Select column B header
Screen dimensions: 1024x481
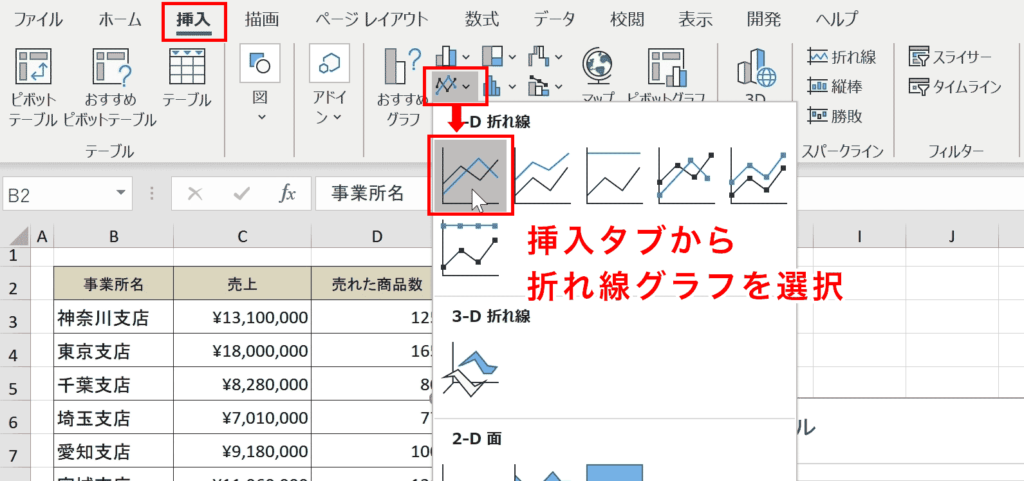tap(114, 237)
